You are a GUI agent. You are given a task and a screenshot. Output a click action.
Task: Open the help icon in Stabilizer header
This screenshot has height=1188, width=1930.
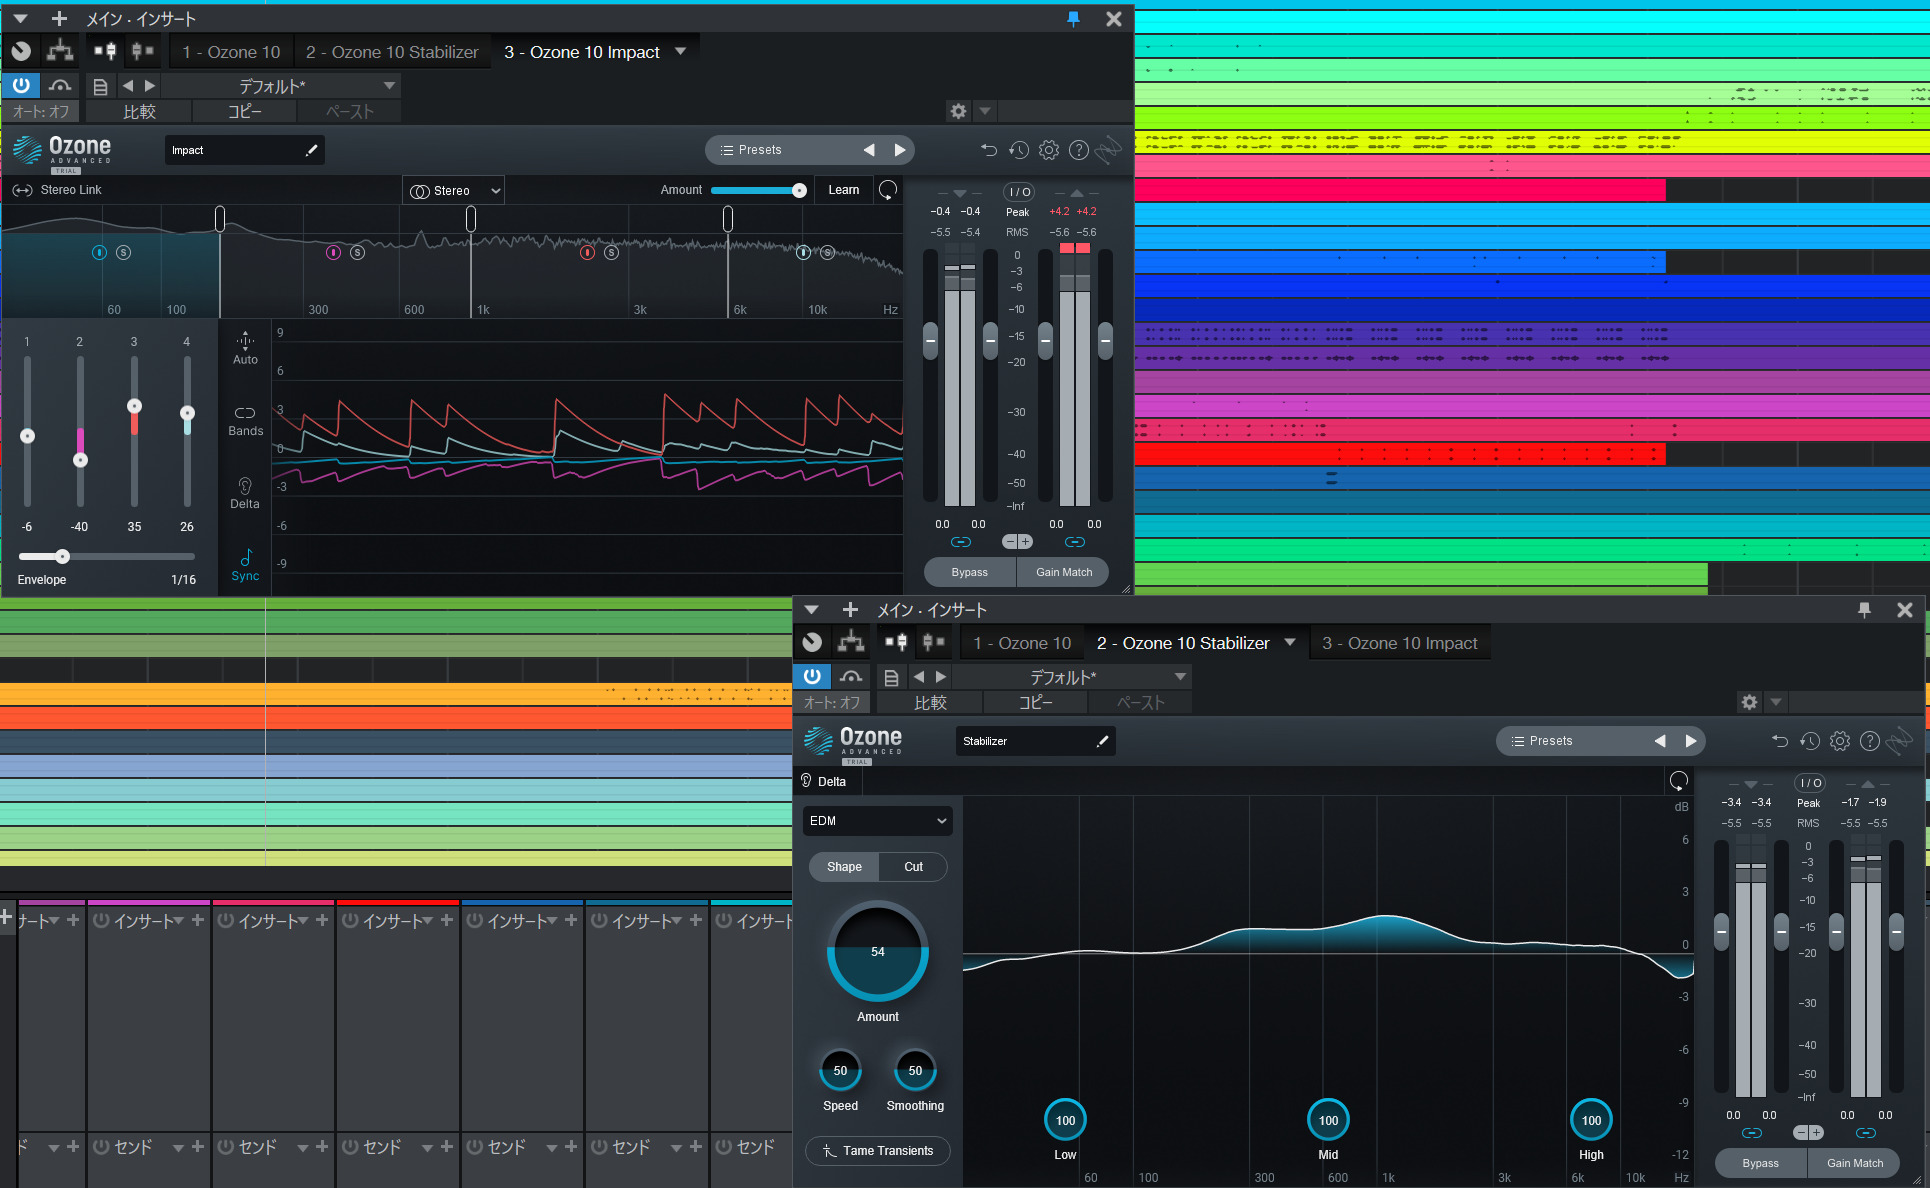pyautogui.click(x=1870, y=741)
